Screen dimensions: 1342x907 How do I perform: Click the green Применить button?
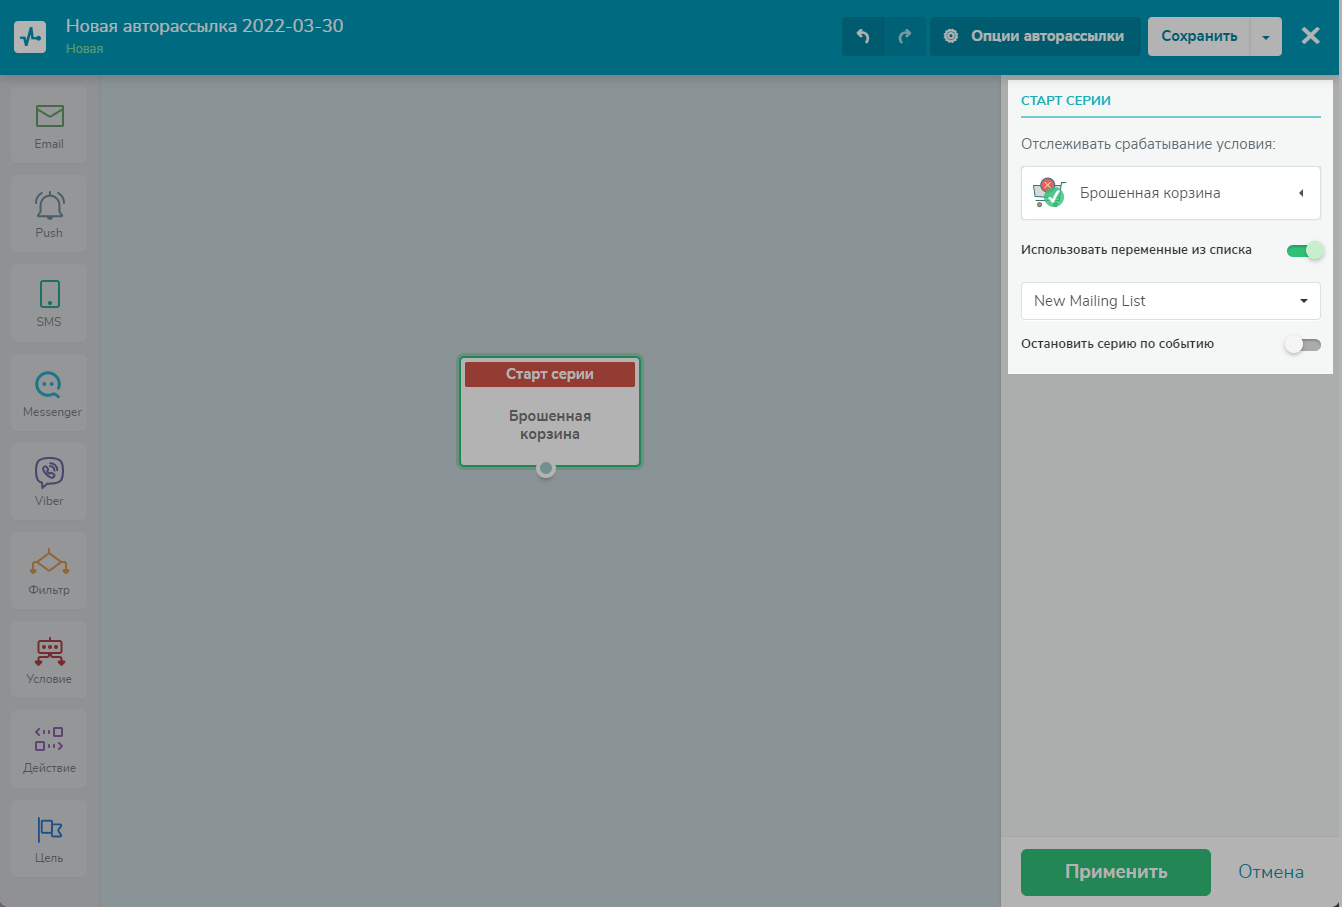tap(1115, 872)
